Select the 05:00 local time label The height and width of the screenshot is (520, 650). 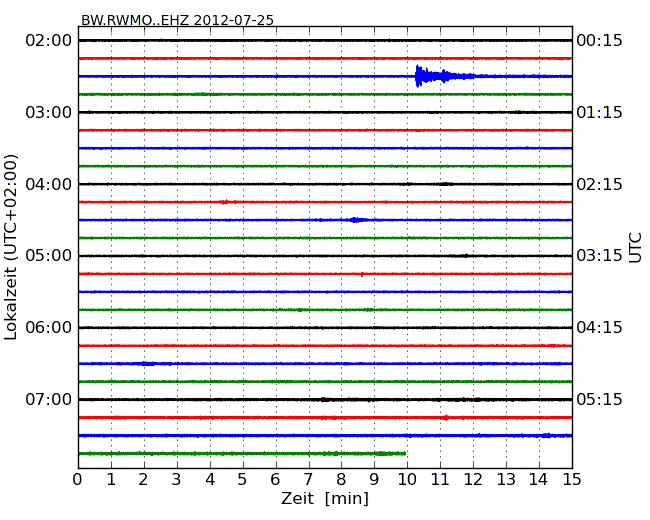pos(49,256)
